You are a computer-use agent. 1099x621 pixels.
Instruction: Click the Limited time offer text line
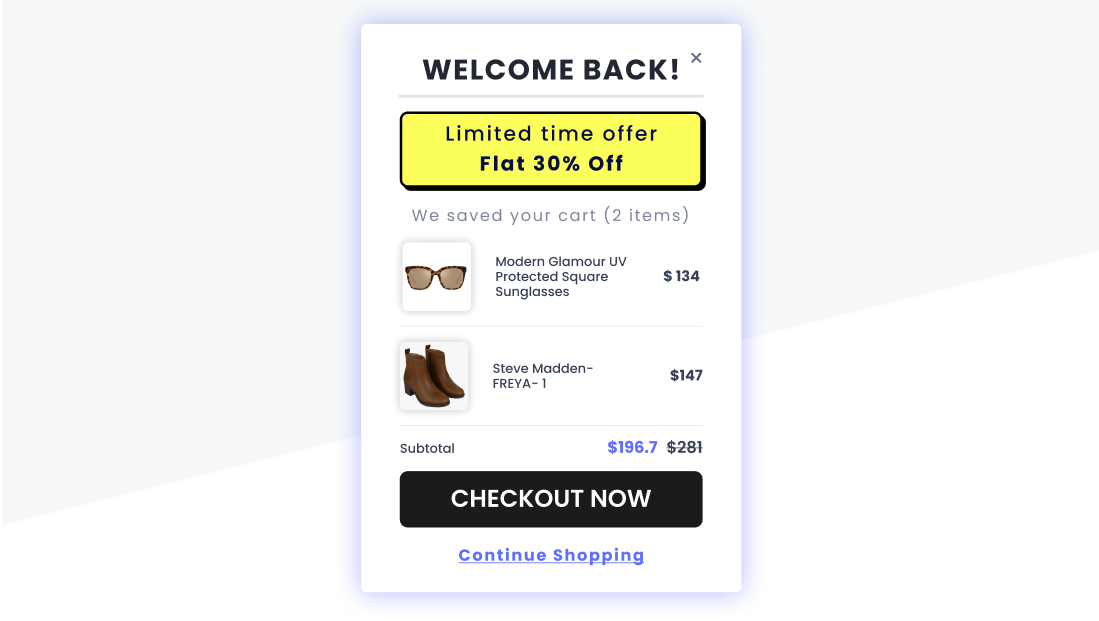551,134
